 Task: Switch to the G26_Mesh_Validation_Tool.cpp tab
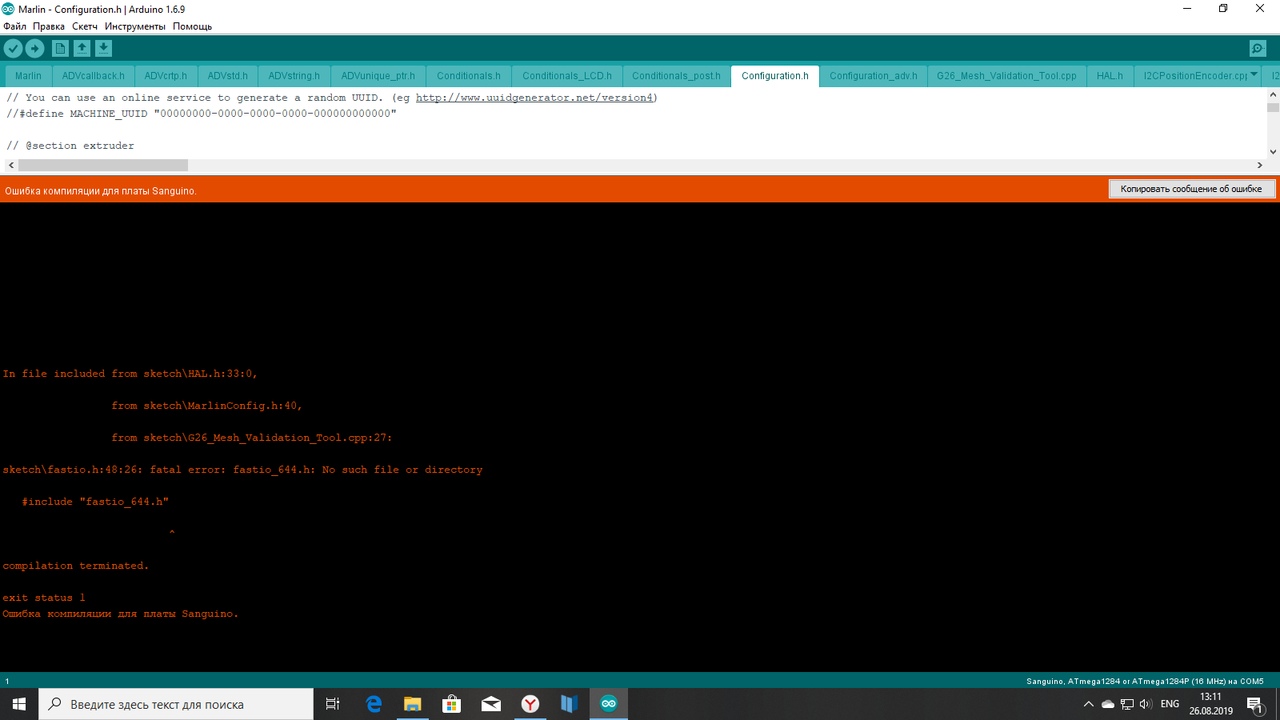click(x=1007, y=76)
